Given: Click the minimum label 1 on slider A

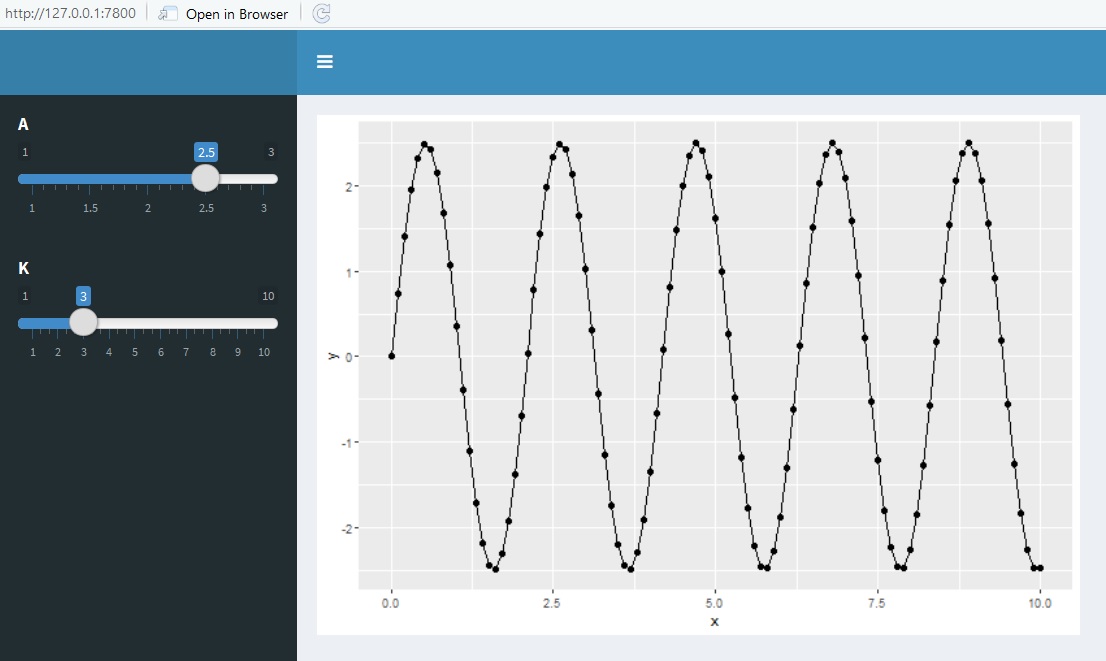Looking at the screenshot, I should 24,152.
